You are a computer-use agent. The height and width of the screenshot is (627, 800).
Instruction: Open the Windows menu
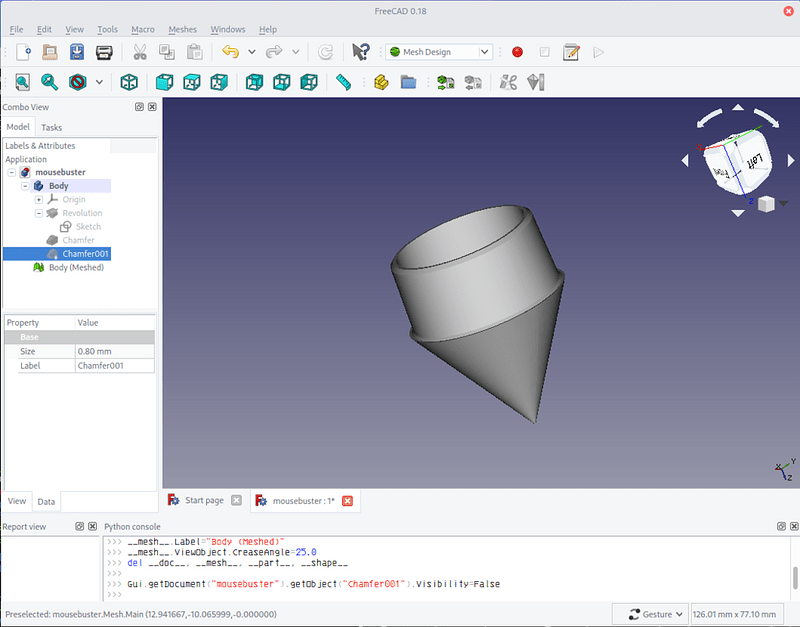coord(228,30)
